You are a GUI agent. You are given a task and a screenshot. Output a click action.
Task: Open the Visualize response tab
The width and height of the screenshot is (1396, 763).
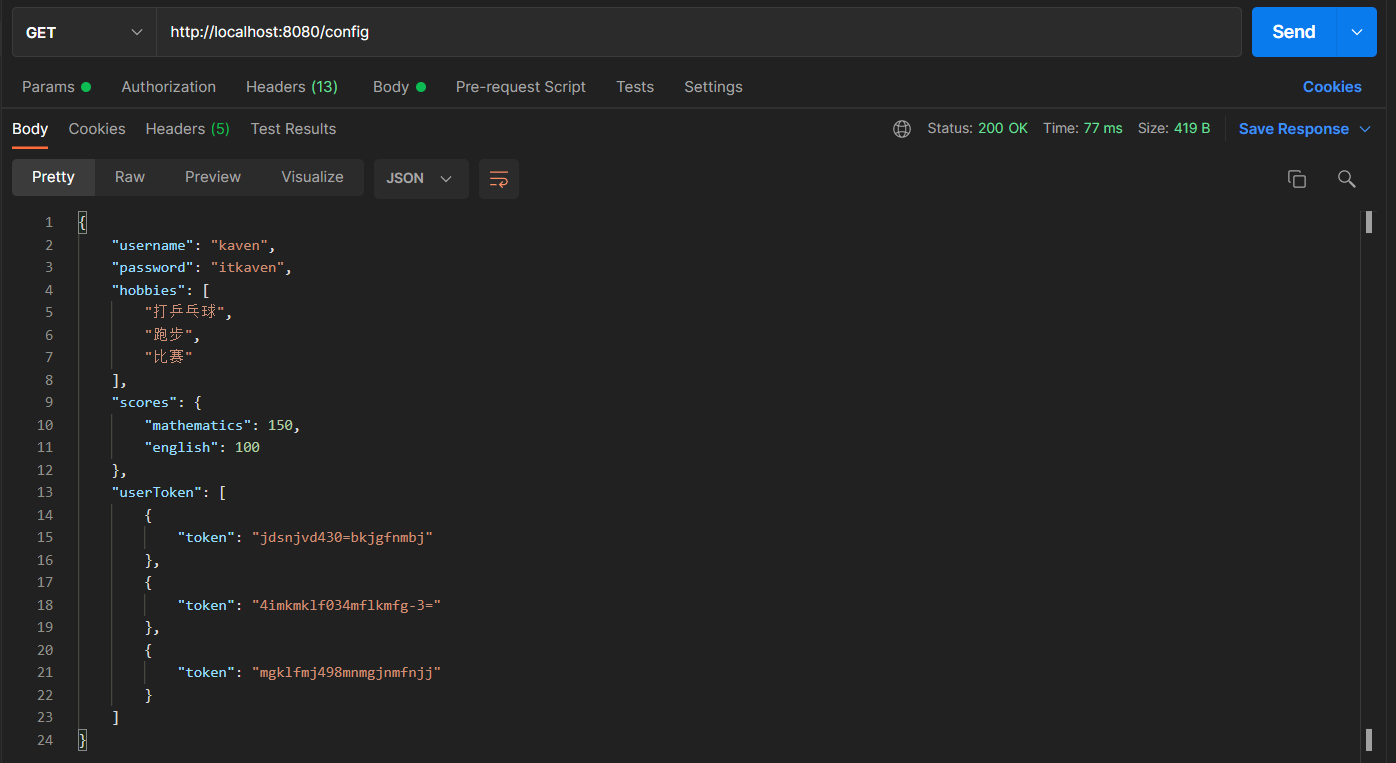(312, 177)
